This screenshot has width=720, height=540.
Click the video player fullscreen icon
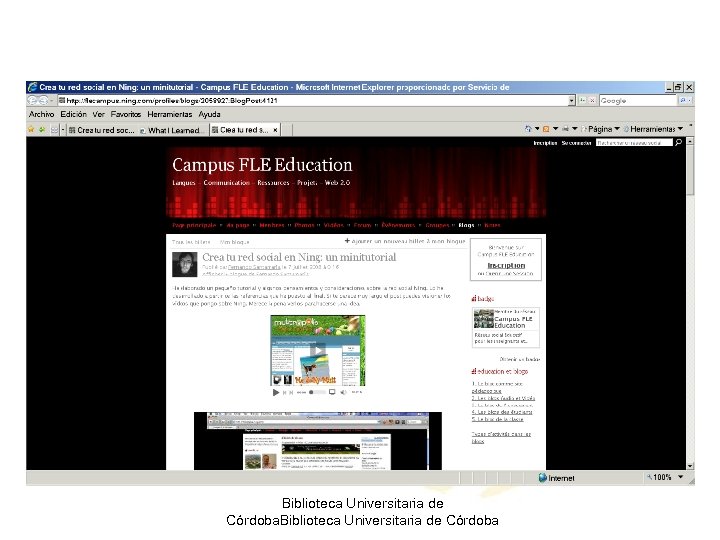click(x=332, y=392)
